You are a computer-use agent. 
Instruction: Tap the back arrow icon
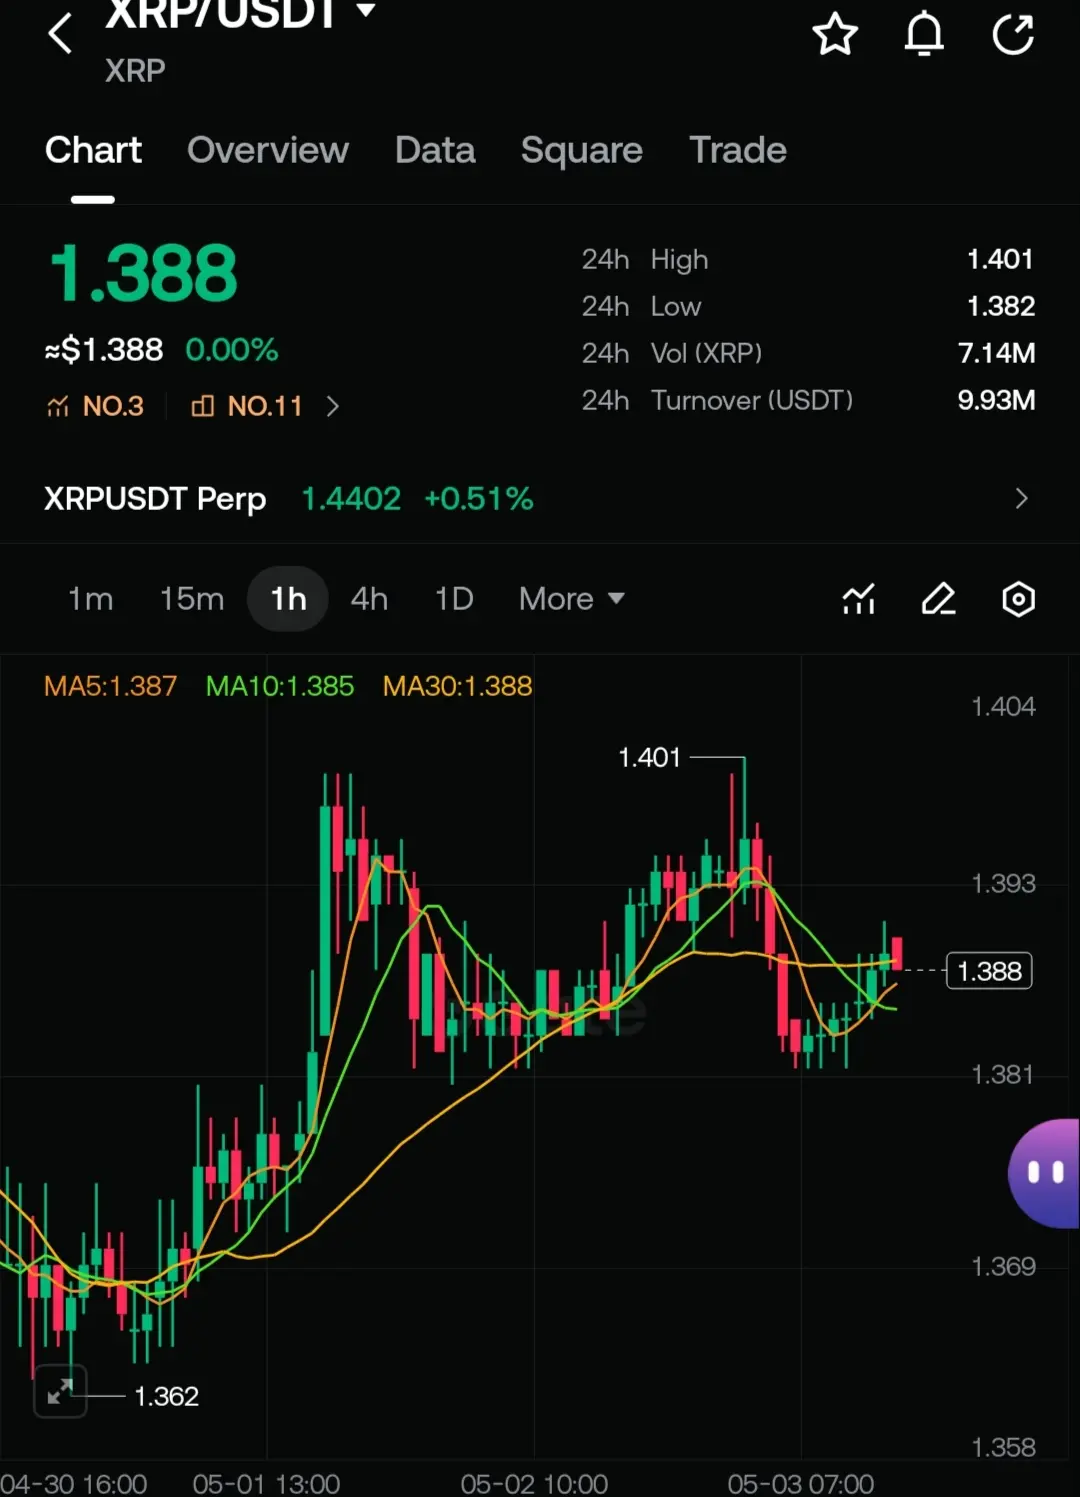pyautogui.click(x=61, y=34)
